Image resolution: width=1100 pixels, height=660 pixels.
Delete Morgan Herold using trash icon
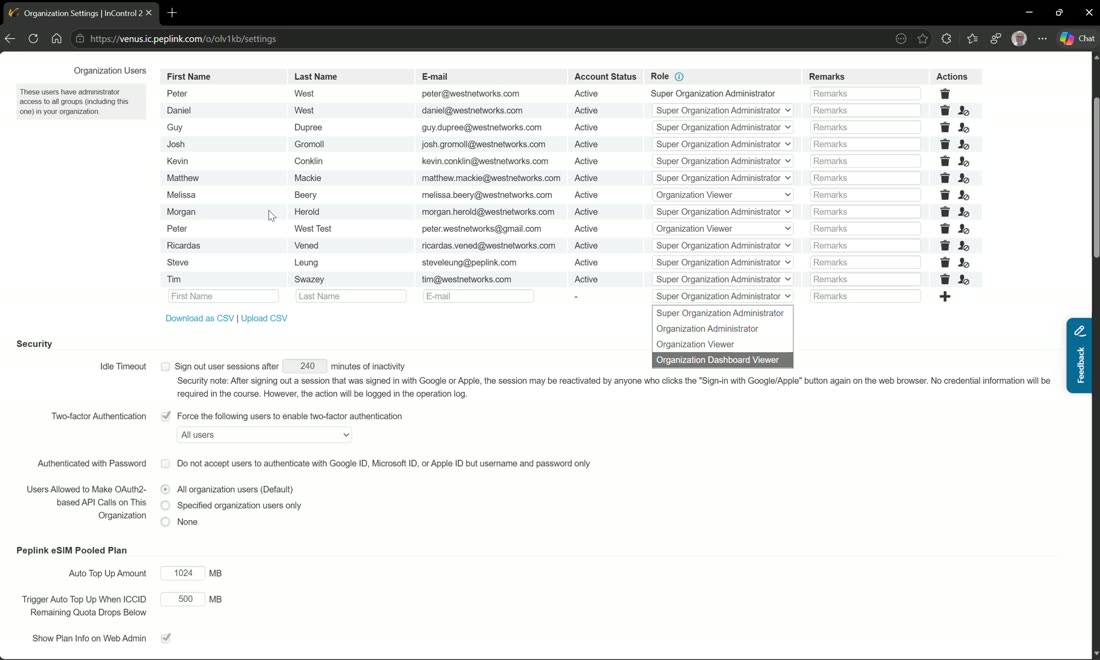(945, 212)
